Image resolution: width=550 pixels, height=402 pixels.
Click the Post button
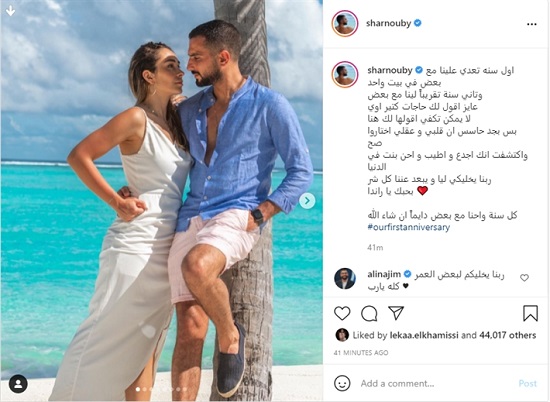pos(528,383)
